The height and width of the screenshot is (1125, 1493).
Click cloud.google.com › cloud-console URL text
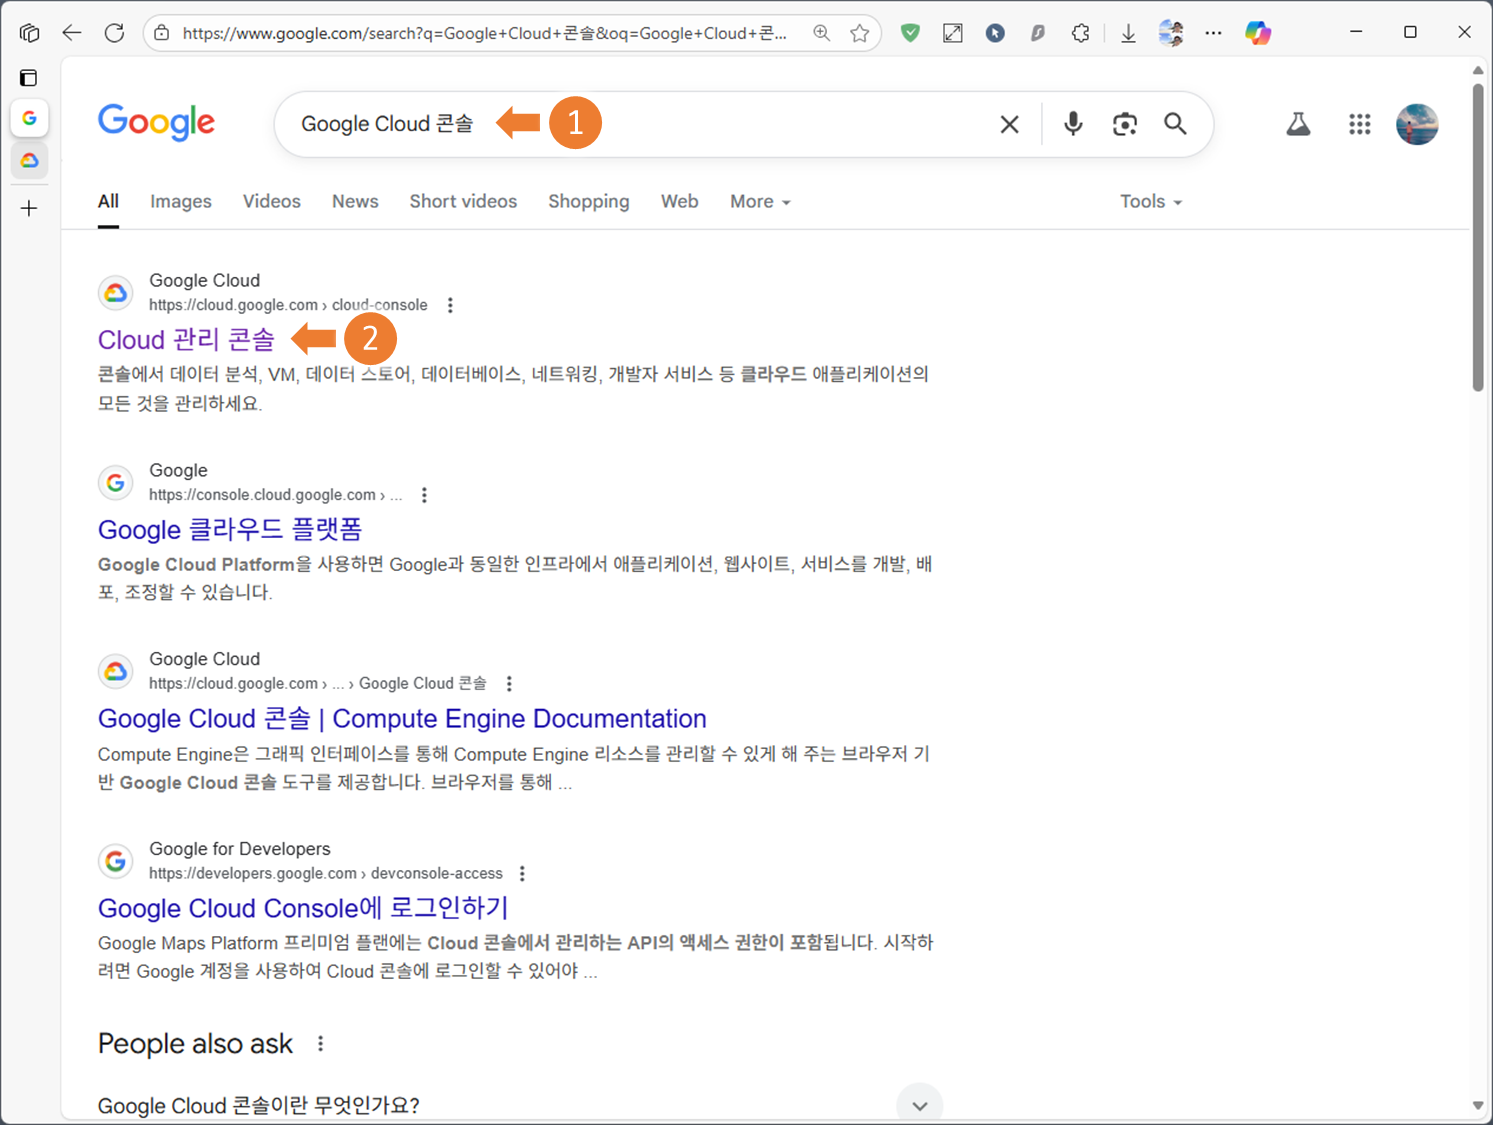[288, 305]
